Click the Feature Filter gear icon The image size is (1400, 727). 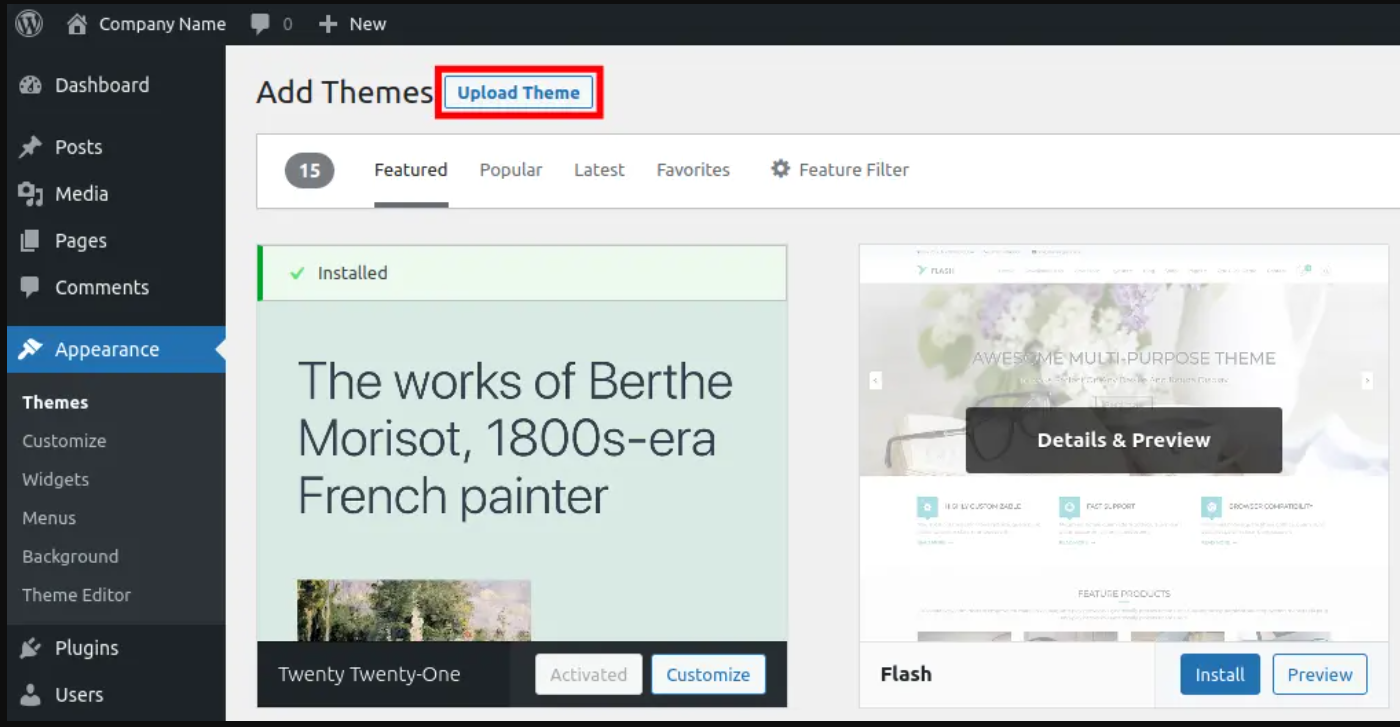[x=780, y=169]
